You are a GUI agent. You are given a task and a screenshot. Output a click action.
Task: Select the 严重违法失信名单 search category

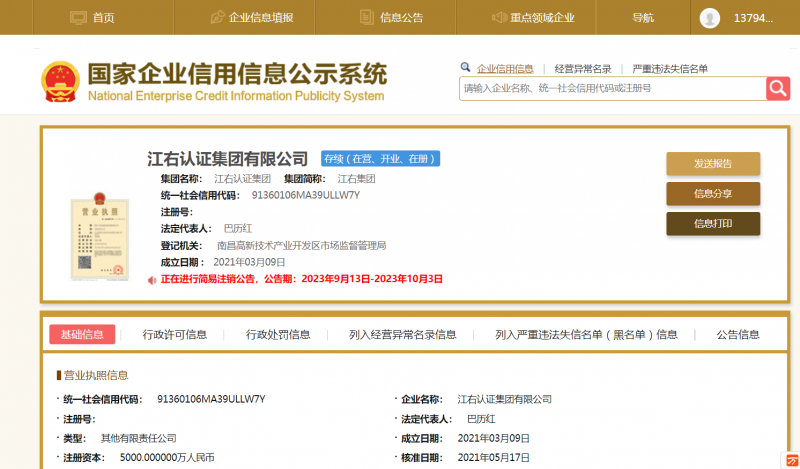(x=670, y=68)
